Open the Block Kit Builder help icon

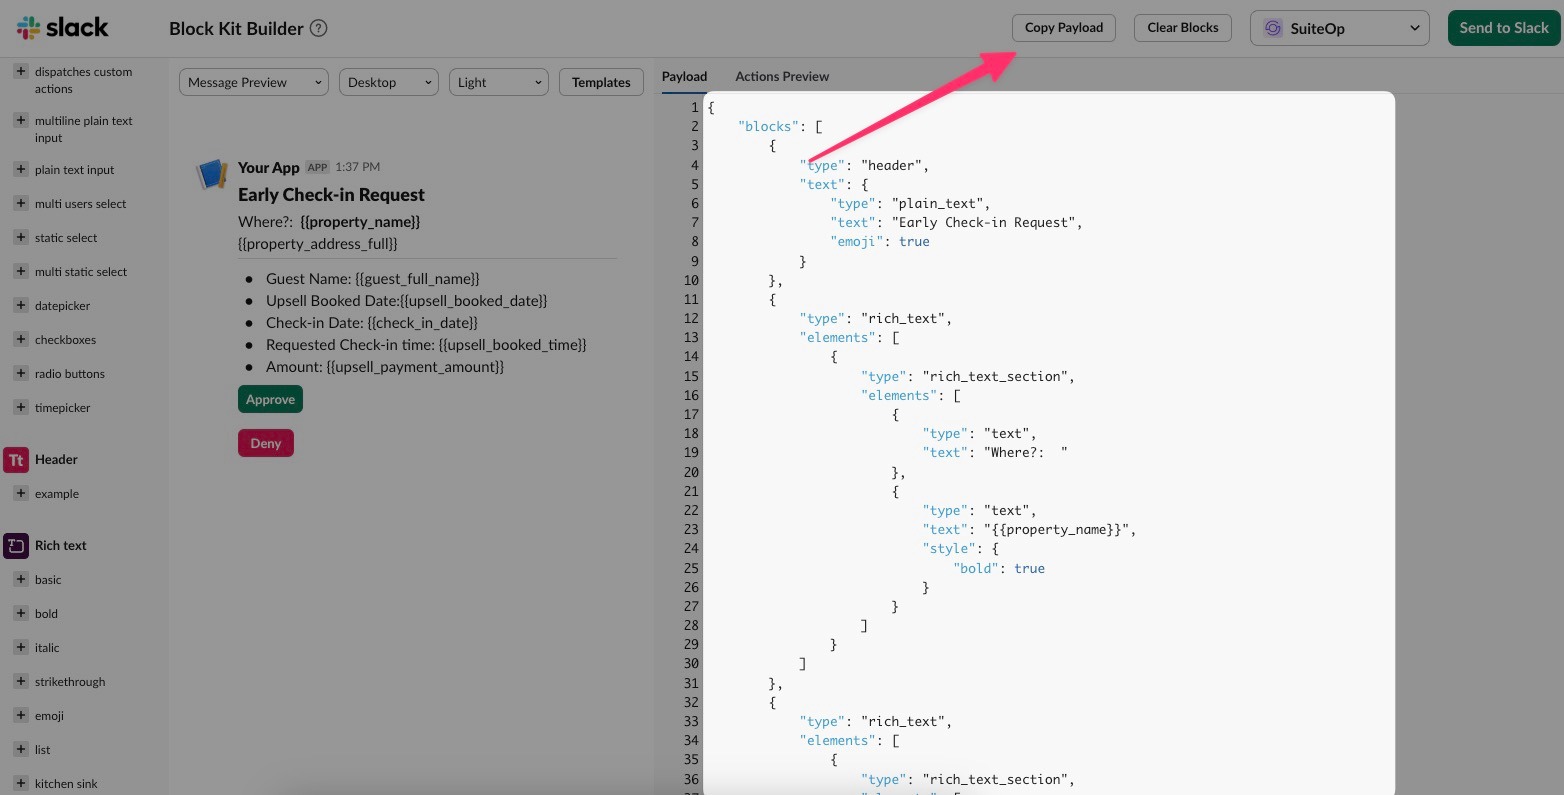click(x=318, y=28)
